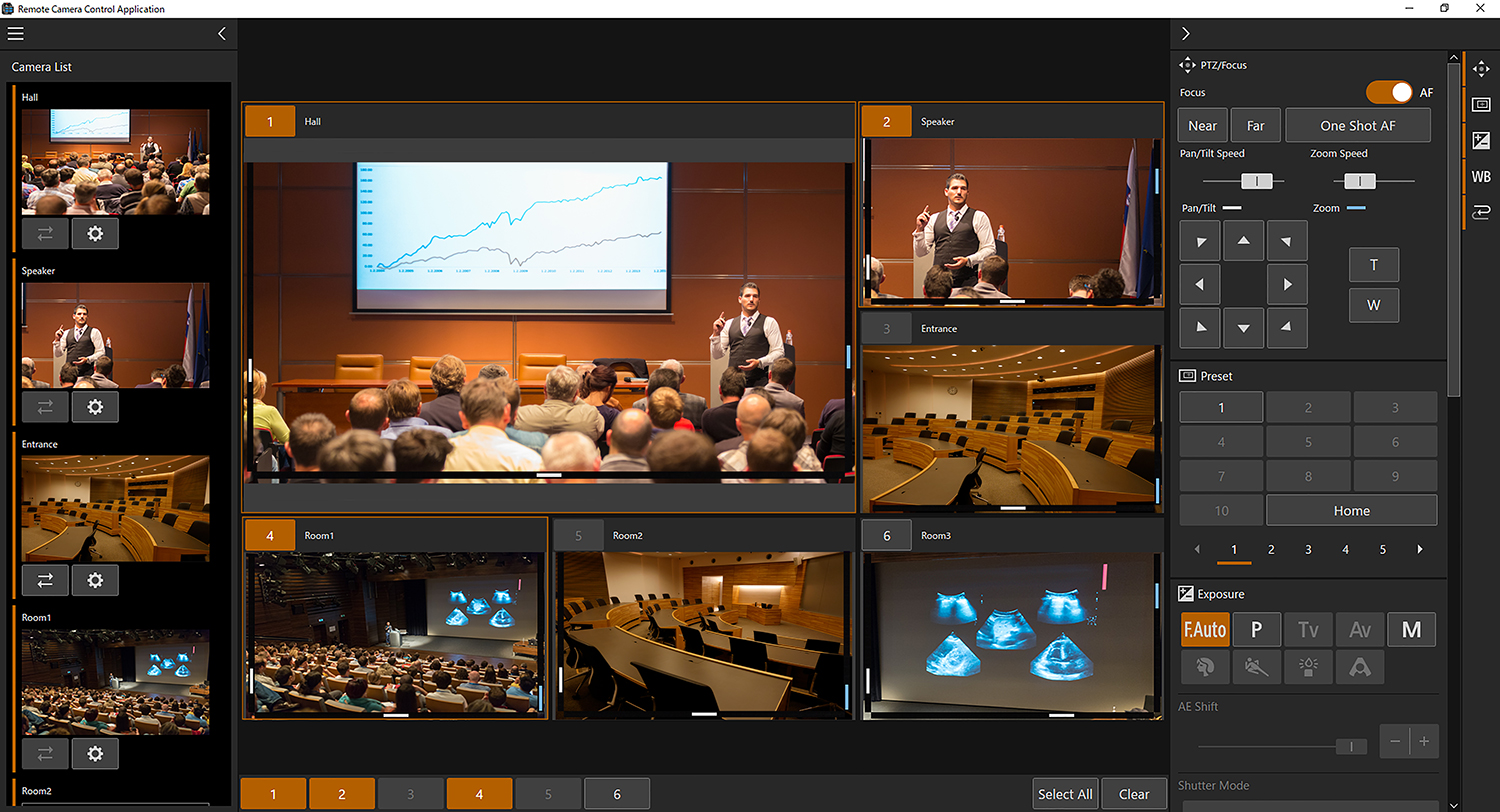Viewport: 1500px width, 812px height.
Task: Open the hamburger menu
Action: pos(15,33)
